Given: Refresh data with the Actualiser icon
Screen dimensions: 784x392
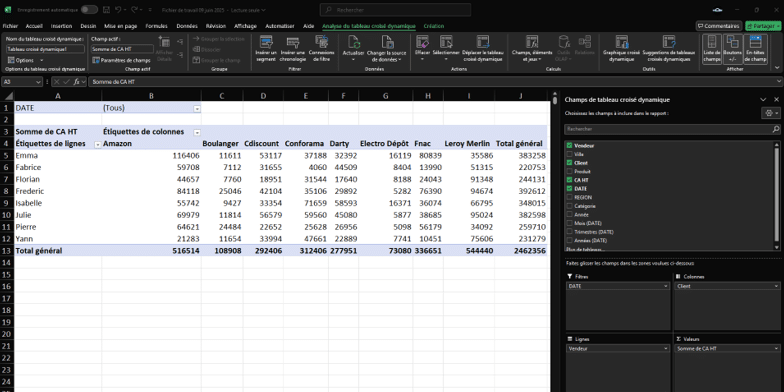Looking at the screenshot, I should [x=354, y=42].
